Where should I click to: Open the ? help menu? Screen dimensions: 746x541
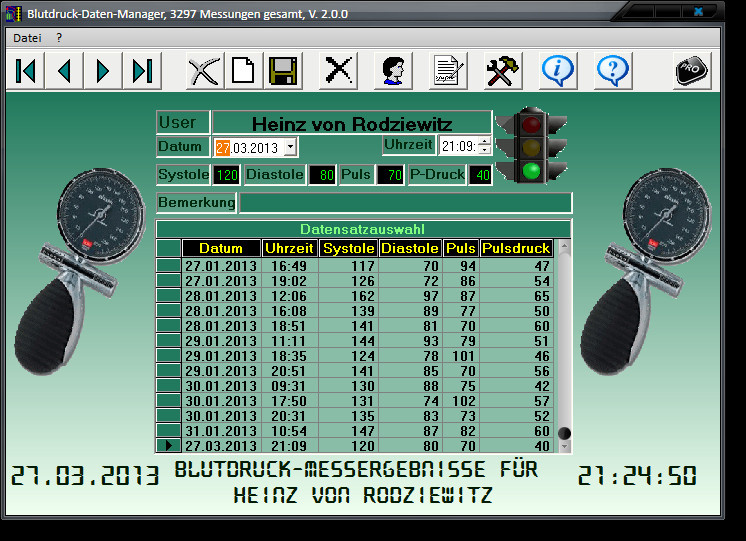[x=59, y=38]
